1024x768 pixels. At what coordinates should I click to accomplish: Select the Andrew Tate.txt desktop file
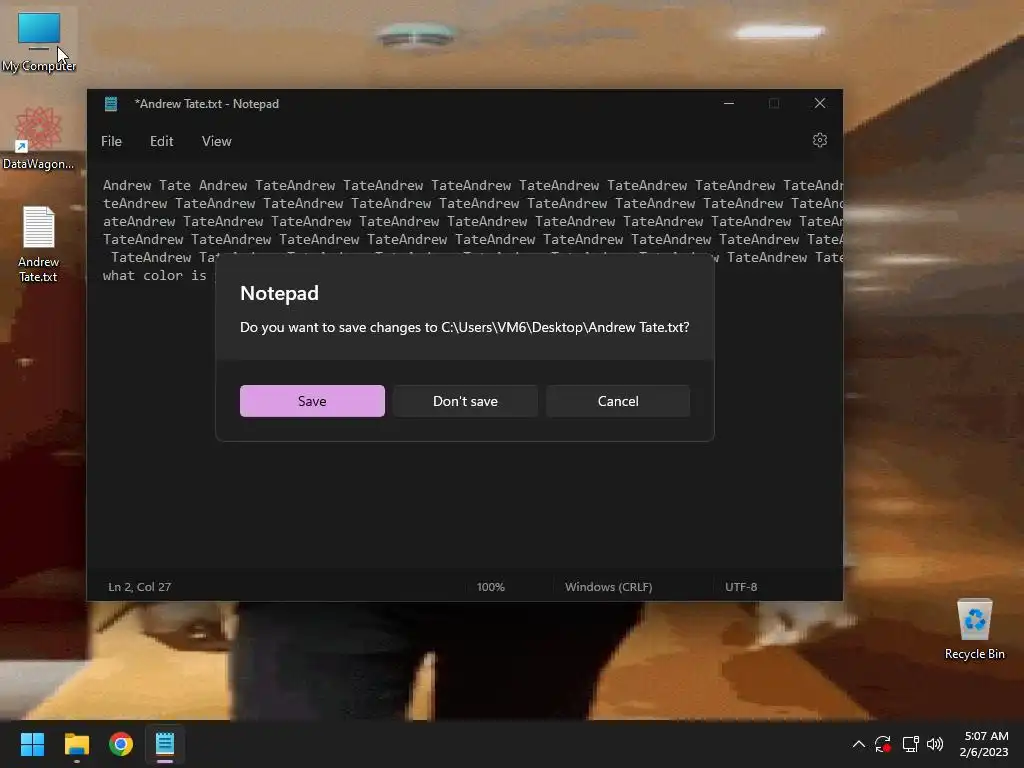click(x=39, y=244)
